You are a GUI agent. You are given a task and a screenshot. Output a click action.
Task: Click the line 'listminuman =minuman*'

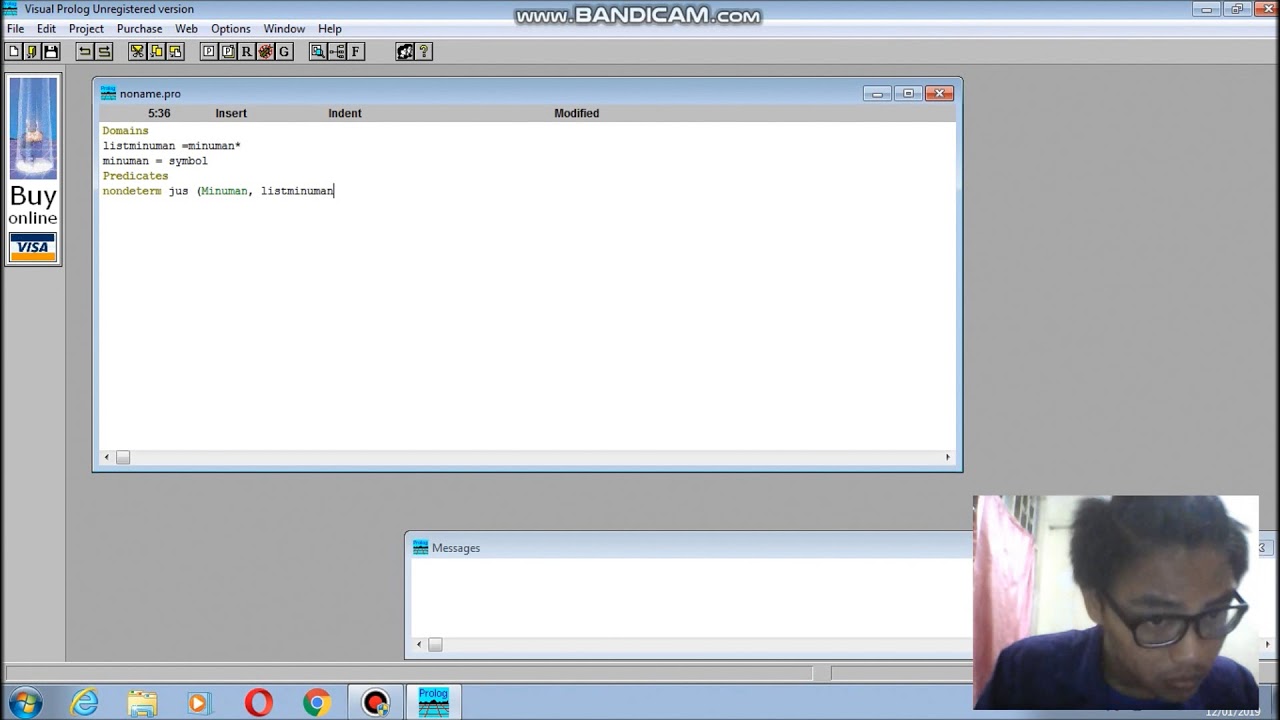[171, 146]
